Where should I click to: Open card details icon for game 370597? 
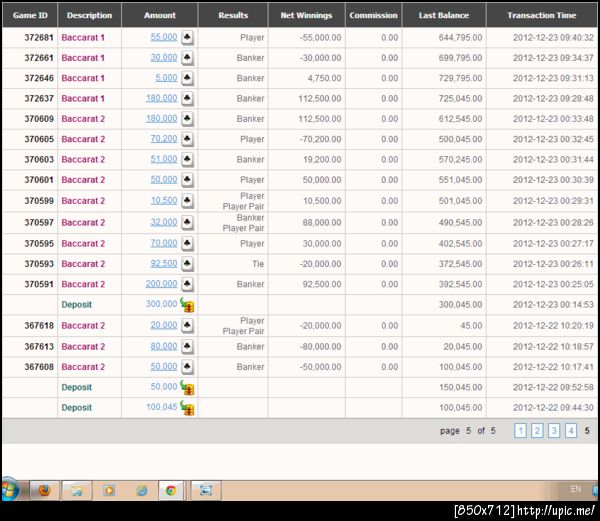(187, 223)
